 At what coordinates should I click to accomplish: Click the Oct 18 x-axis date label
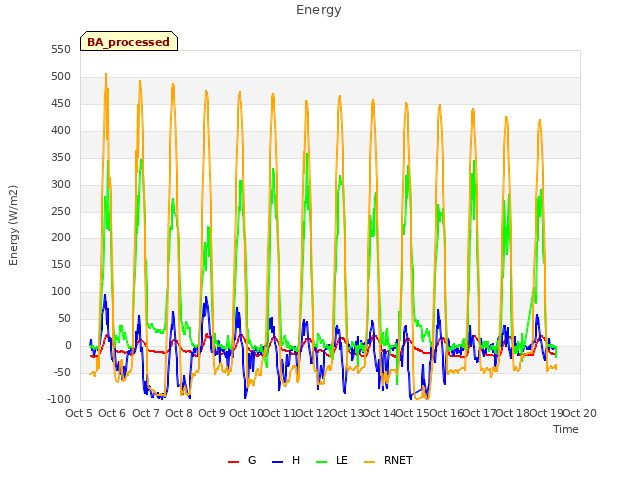pyautogui.click(x=513, y=413)
